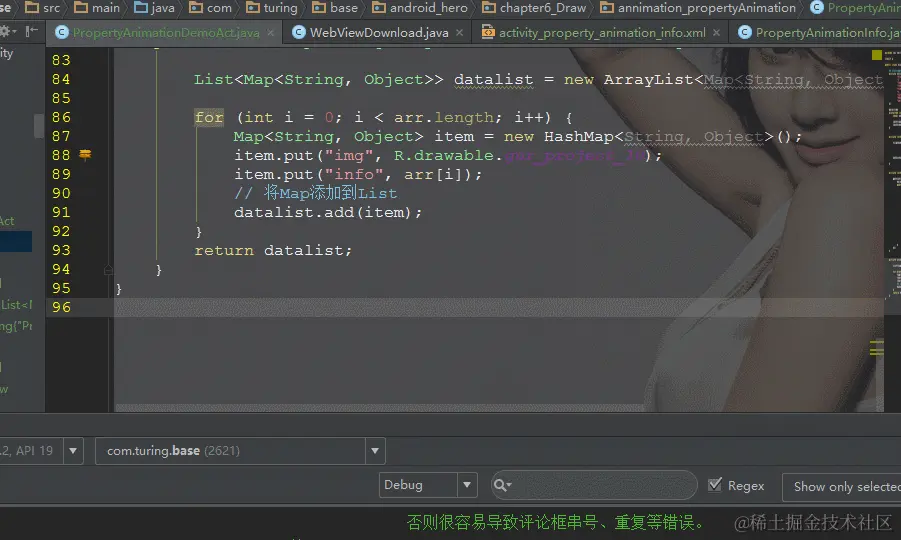Click 'ArrayList' on line 84
Image resolution: width=901 pixels, height=540 pixels.
click(x=649, y=79)
